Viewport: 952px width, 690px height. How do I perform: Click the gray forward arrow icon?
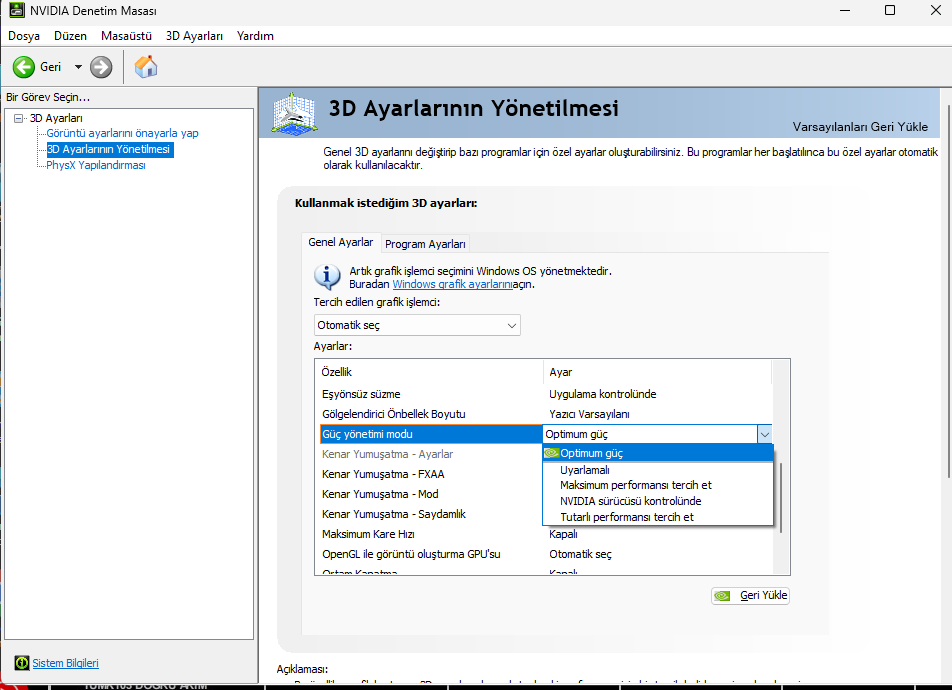point(101,67)
